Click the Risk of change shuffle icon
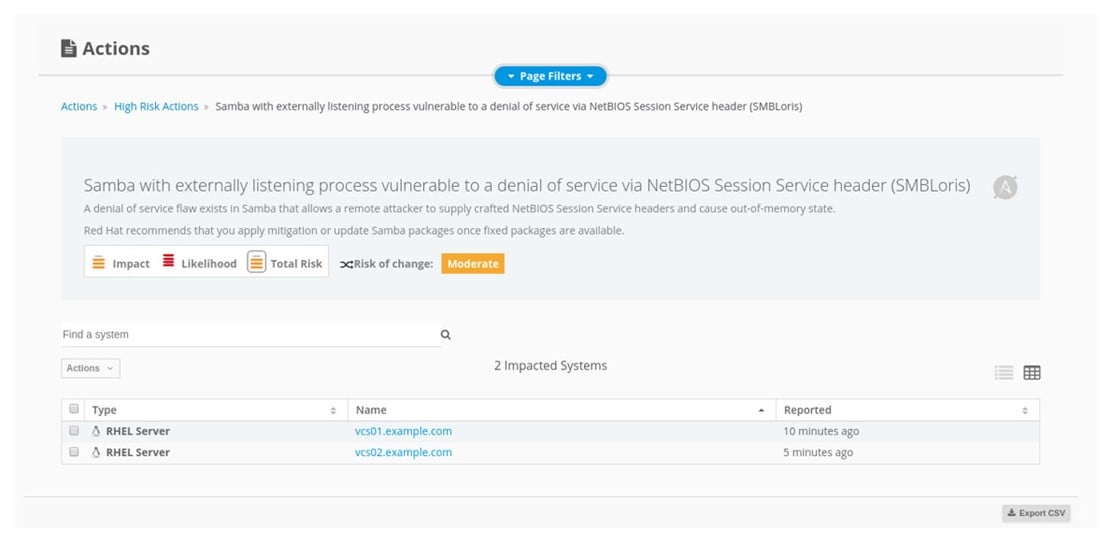The width and height of the screenshot is (1112, 544). (x=346, y=264)
